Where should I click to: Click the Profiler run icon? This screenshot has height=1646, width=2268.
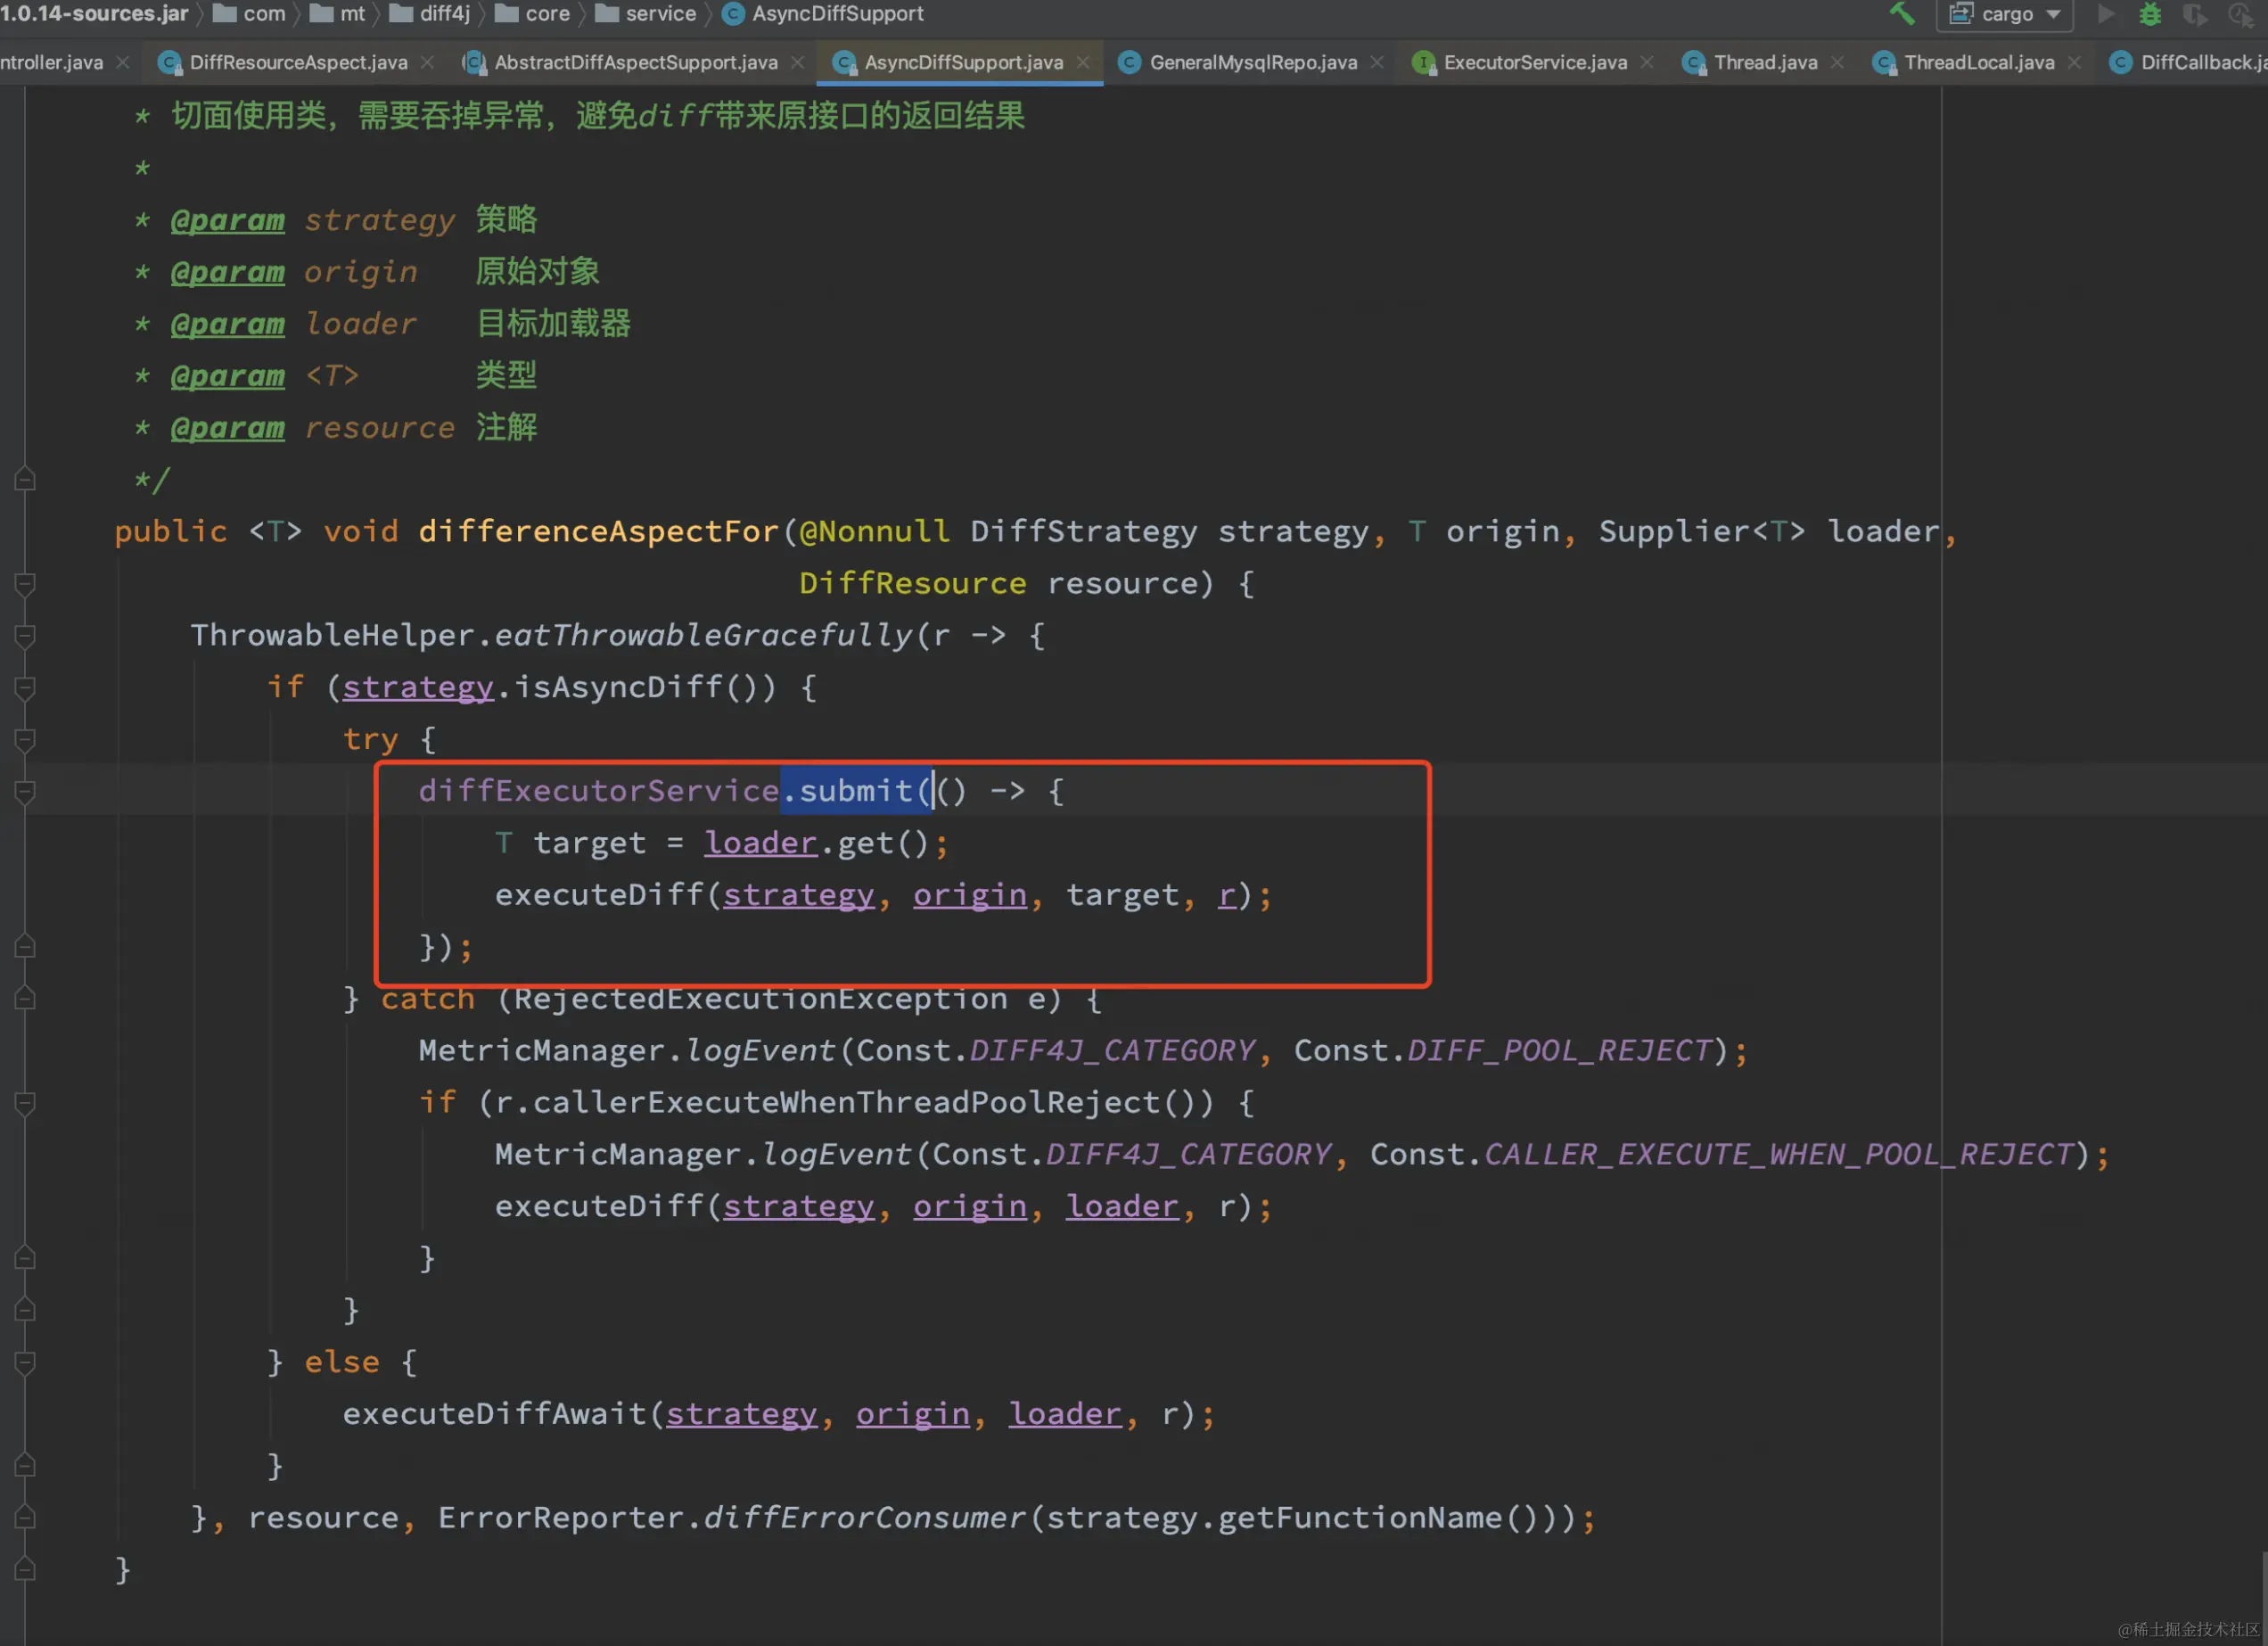coord(2240,14)
